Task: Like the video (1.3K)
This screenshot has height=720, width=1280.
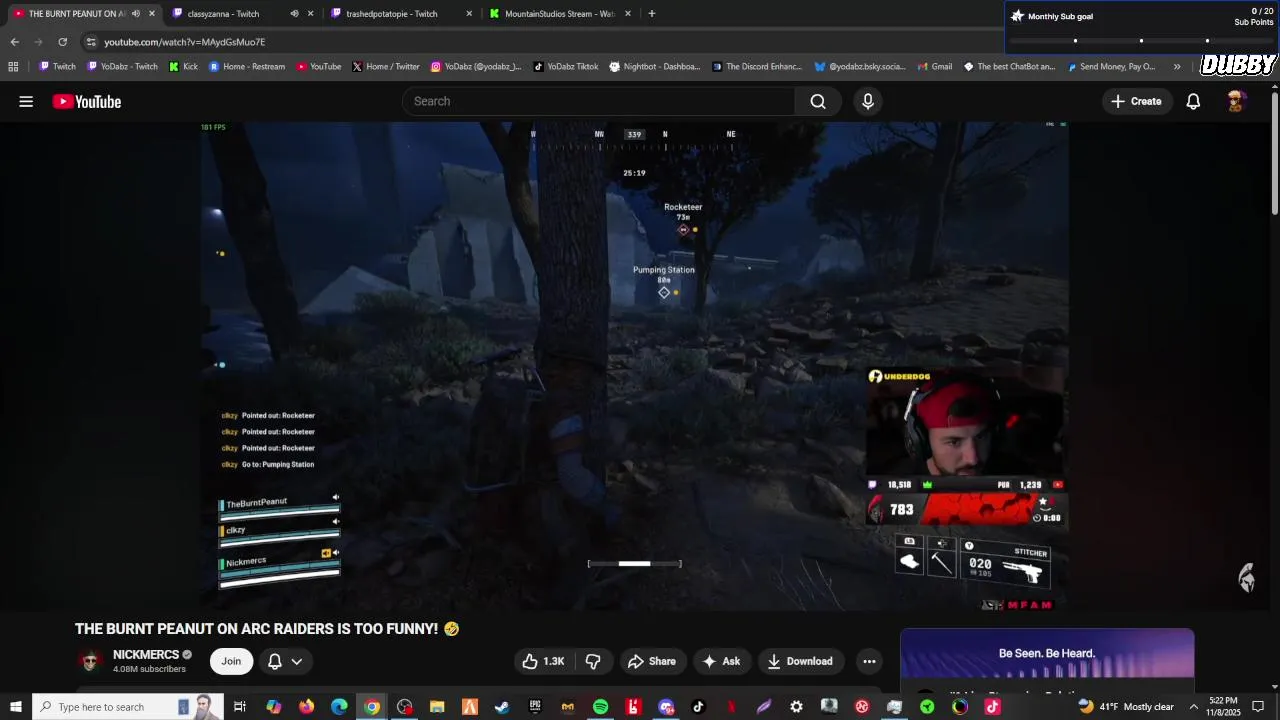Action: [543, 661]
